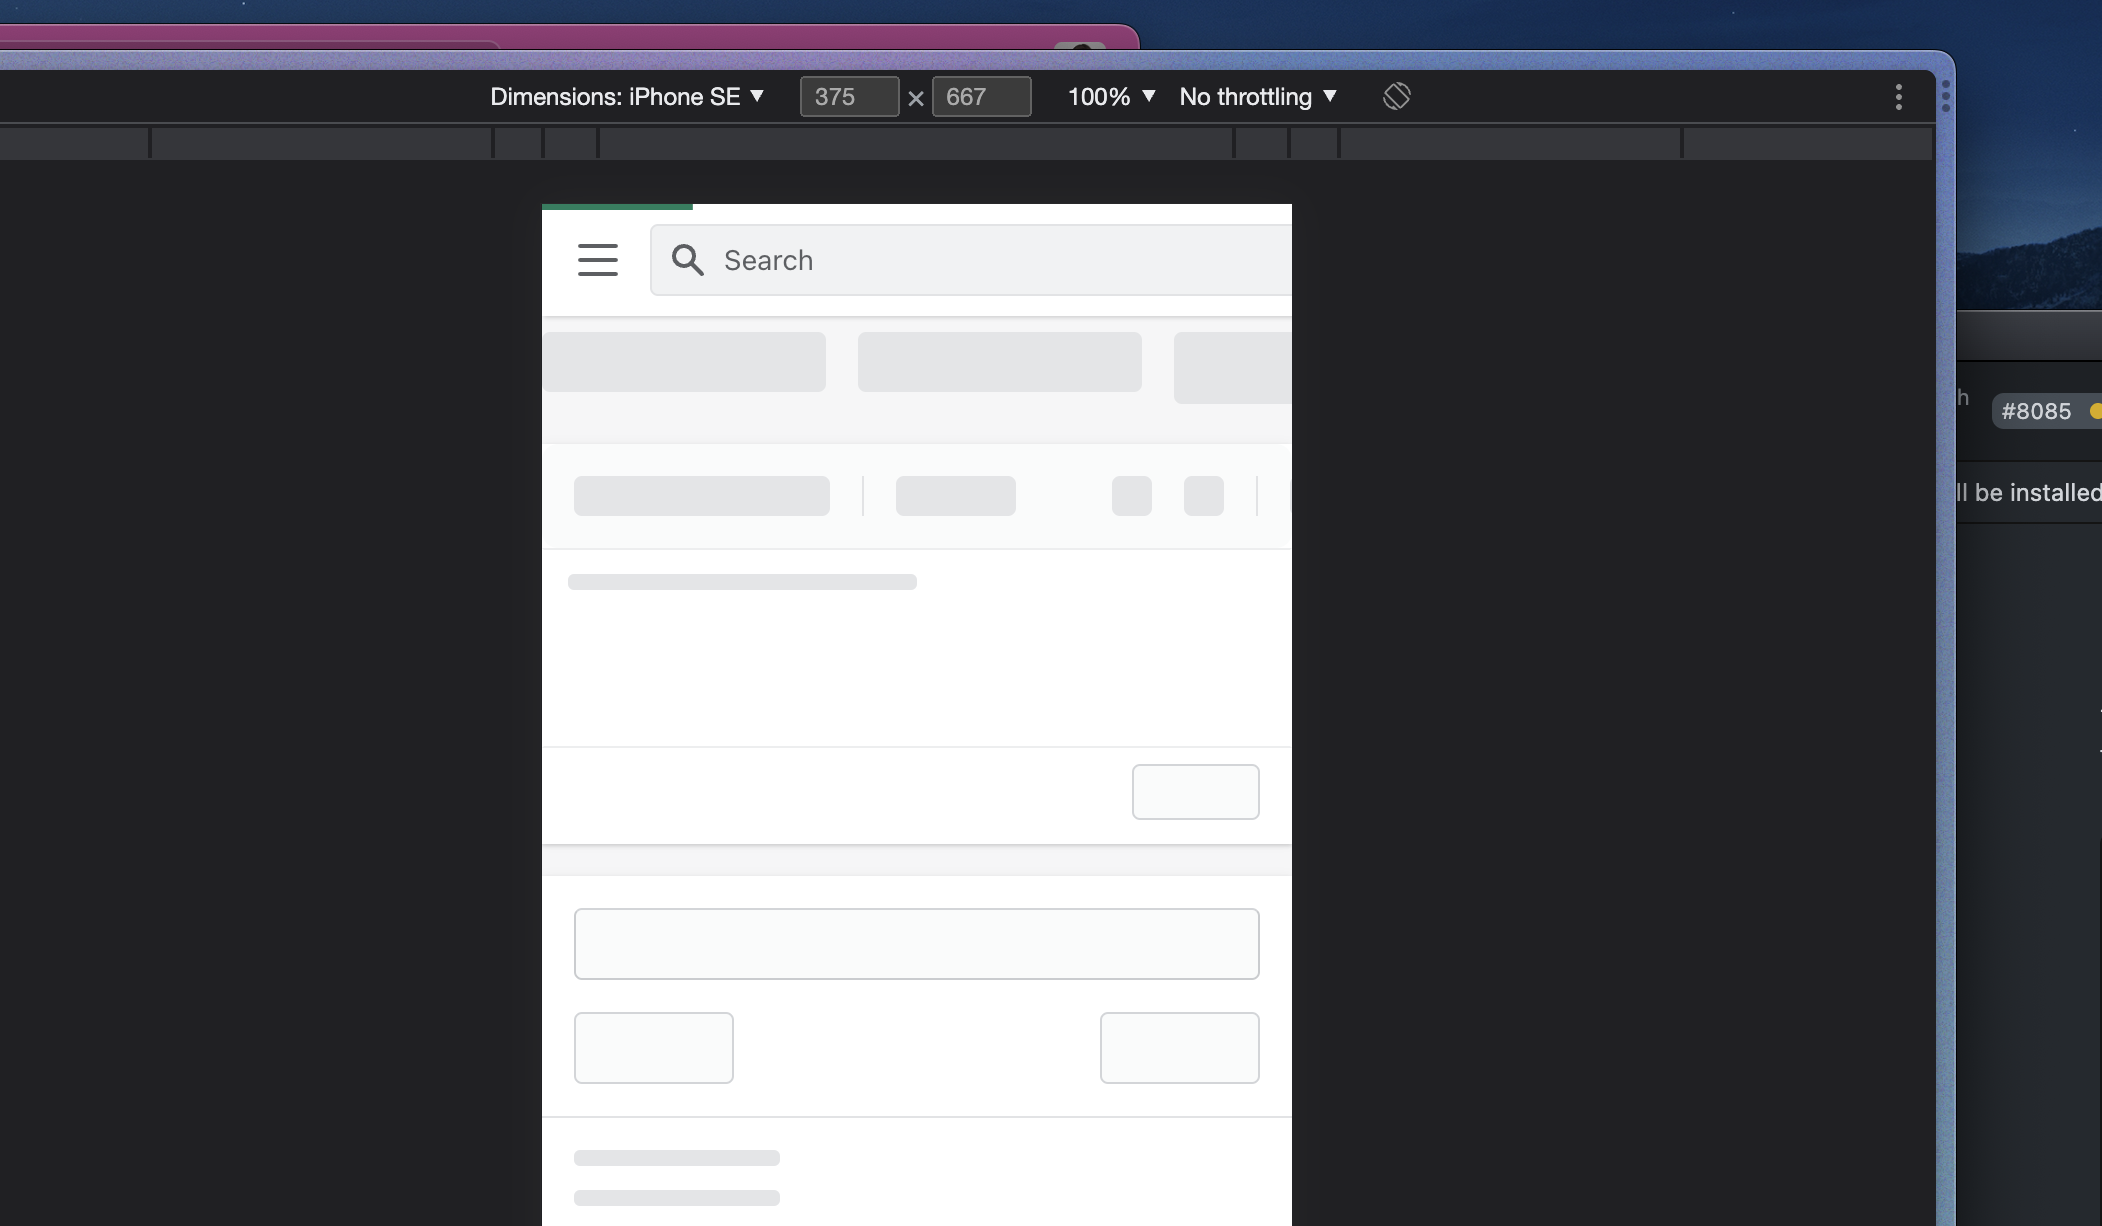2102x1226 pixels.
Task: Select the second gray tab placeholder
Action: (x=999, y=362)
